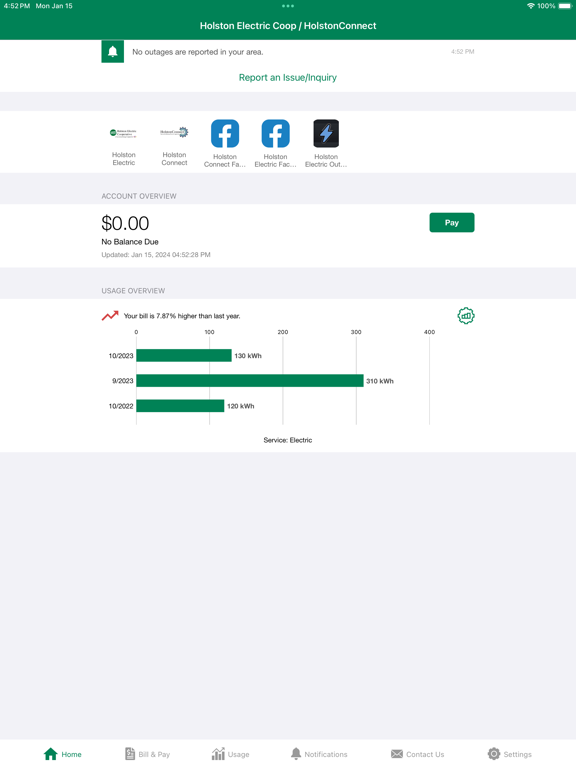Select the 10/2022 120 kWh bar
Viewport: 576px width, 768px height.
(180, 406)
